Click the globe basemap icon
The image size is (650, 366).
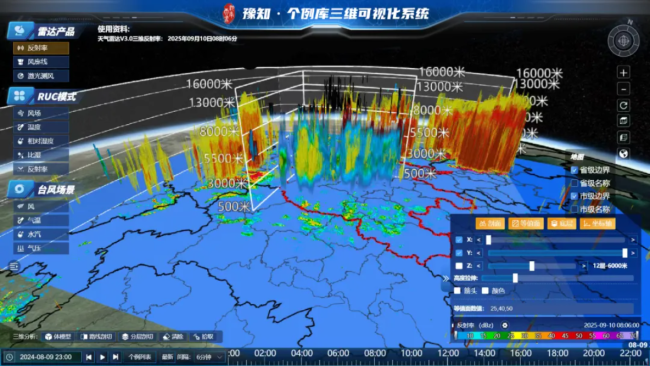pyautogui.click(x=623, y=154)
